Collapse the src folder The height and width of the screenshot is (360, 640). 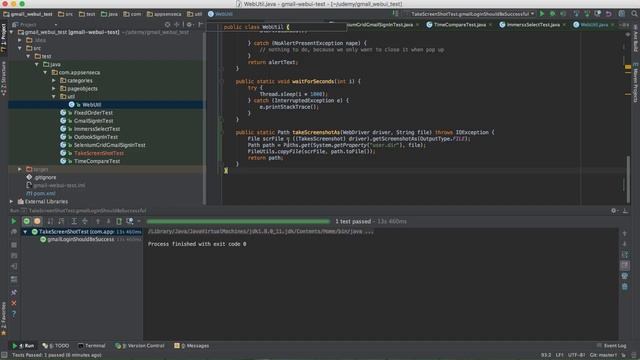coord(20,48)
